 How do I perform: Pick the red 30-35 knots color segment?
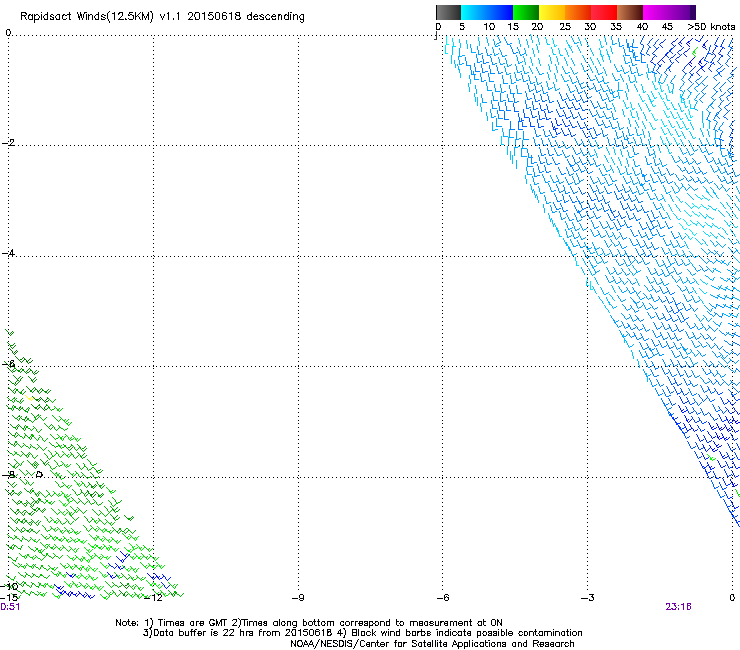(604, 12)
